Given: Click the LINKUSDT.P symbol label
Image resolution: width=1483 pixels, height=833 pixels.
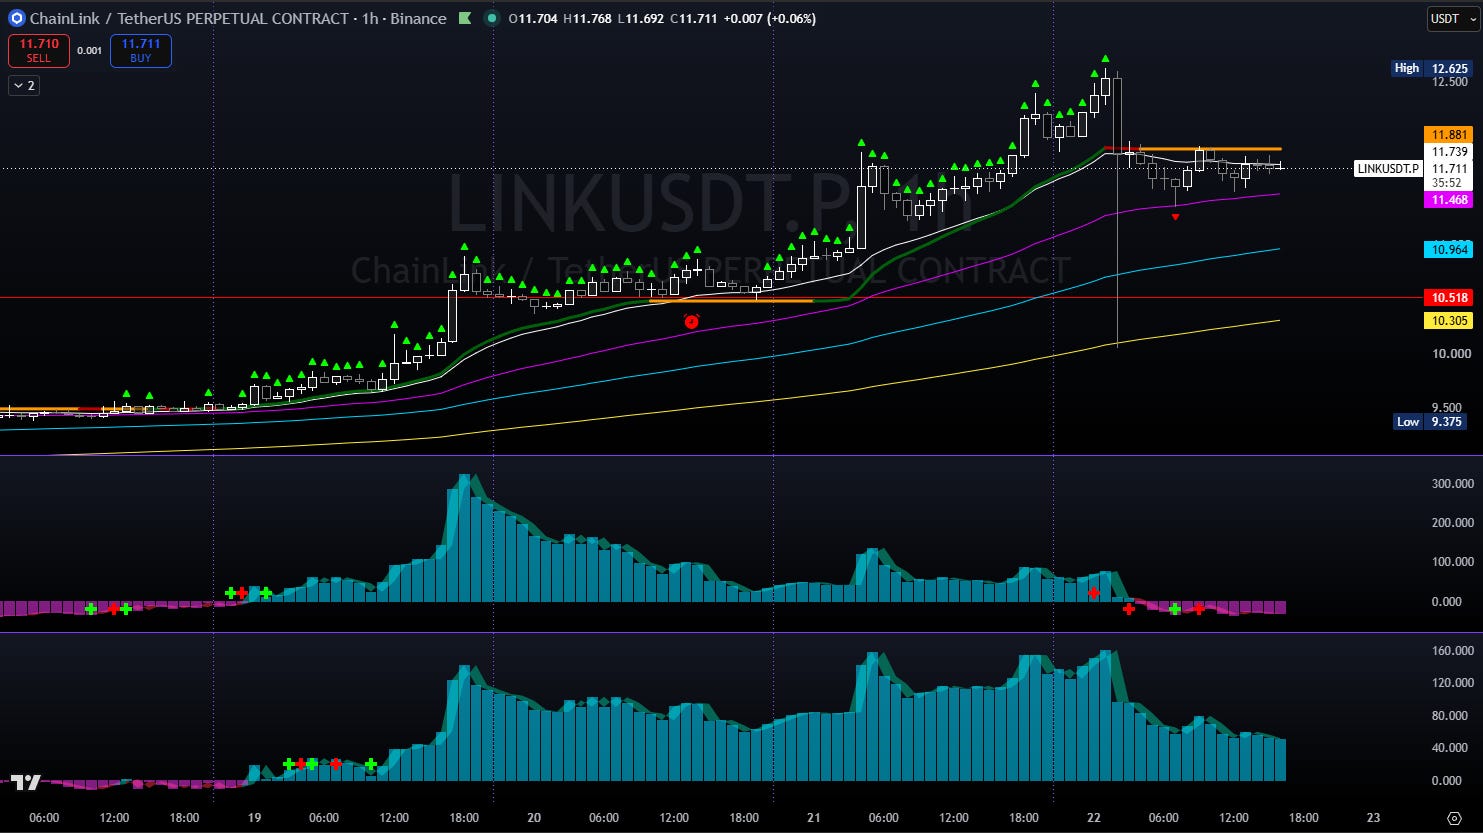Looking at the screenshot, I should click(1388, 169).
